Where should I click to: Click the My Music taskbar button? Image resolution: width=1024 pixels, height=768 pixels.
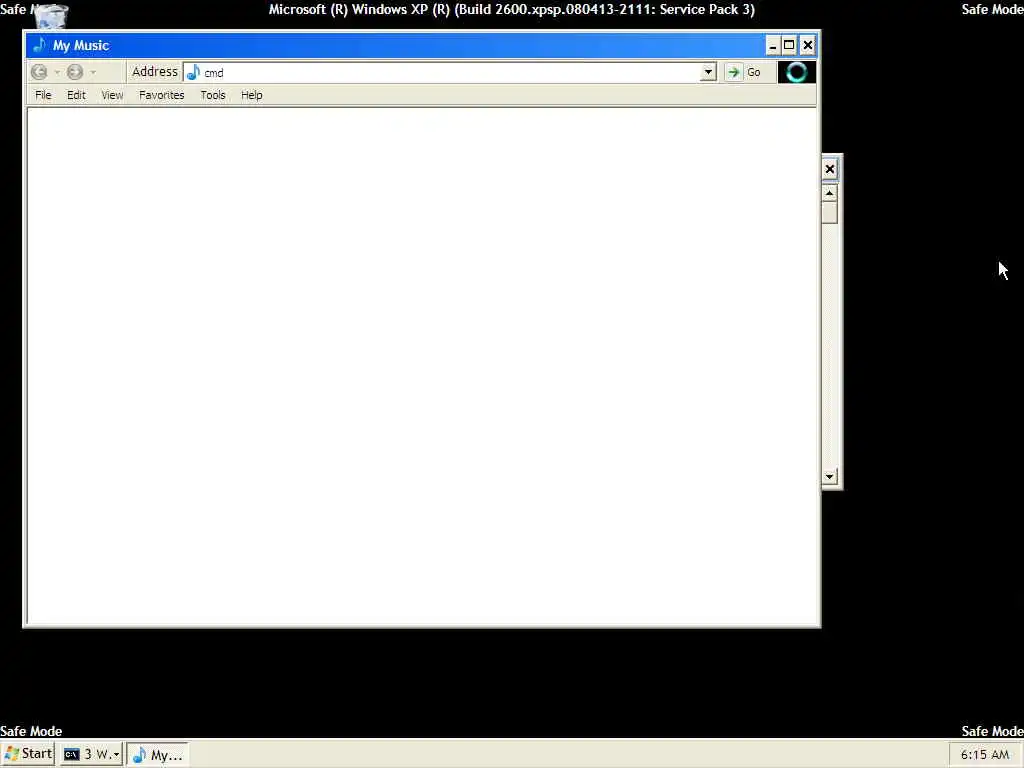click(x=158, y=755)
